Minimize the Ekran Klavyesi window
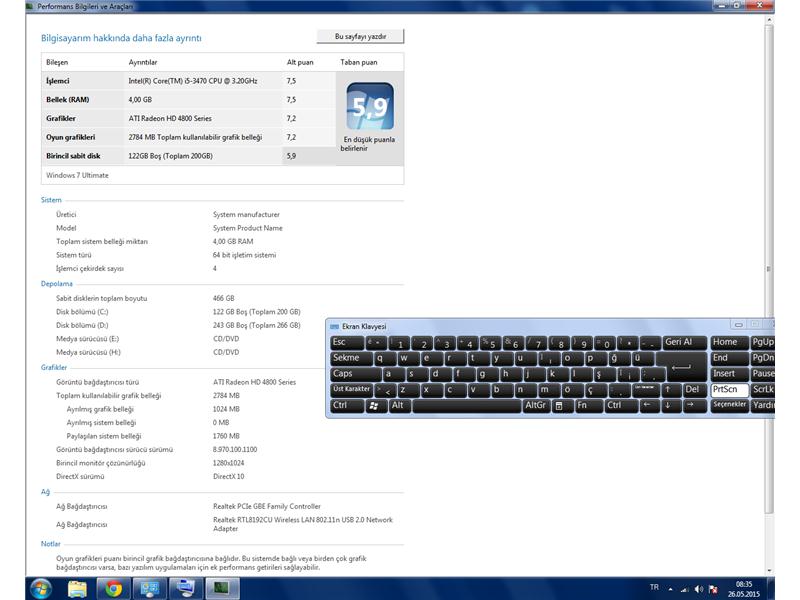 tap(738, 324)
